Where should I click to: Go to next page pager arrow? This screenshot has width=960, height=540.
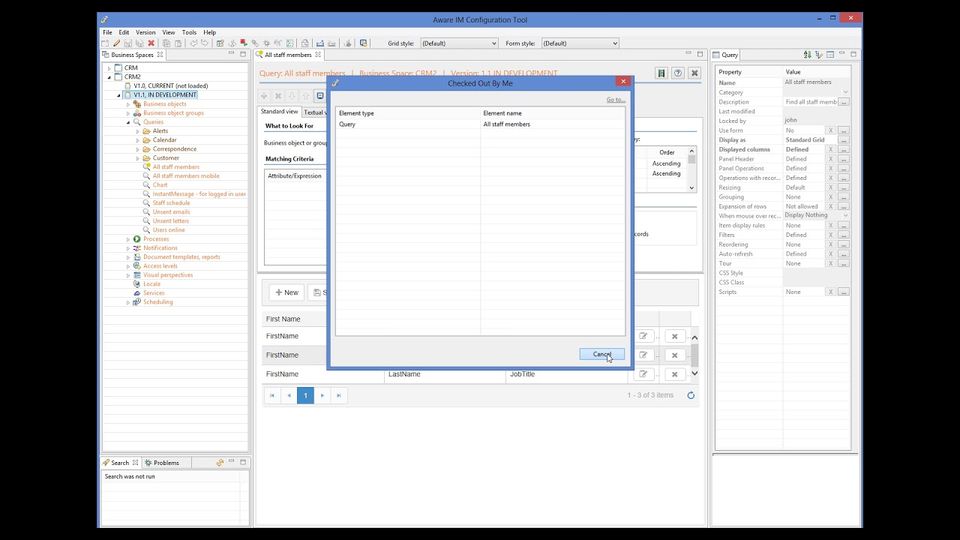(323, 396)
